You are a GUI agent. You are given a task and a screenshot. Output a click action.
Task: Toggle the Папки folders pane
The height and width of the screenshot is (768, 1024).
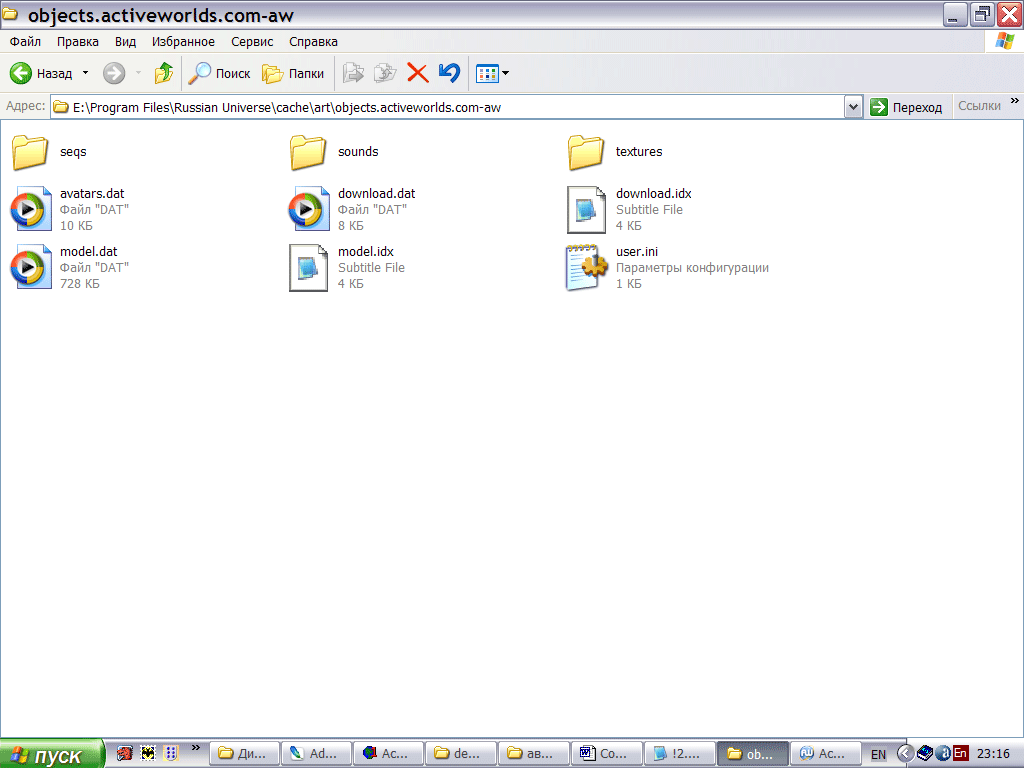click(293, 73)
